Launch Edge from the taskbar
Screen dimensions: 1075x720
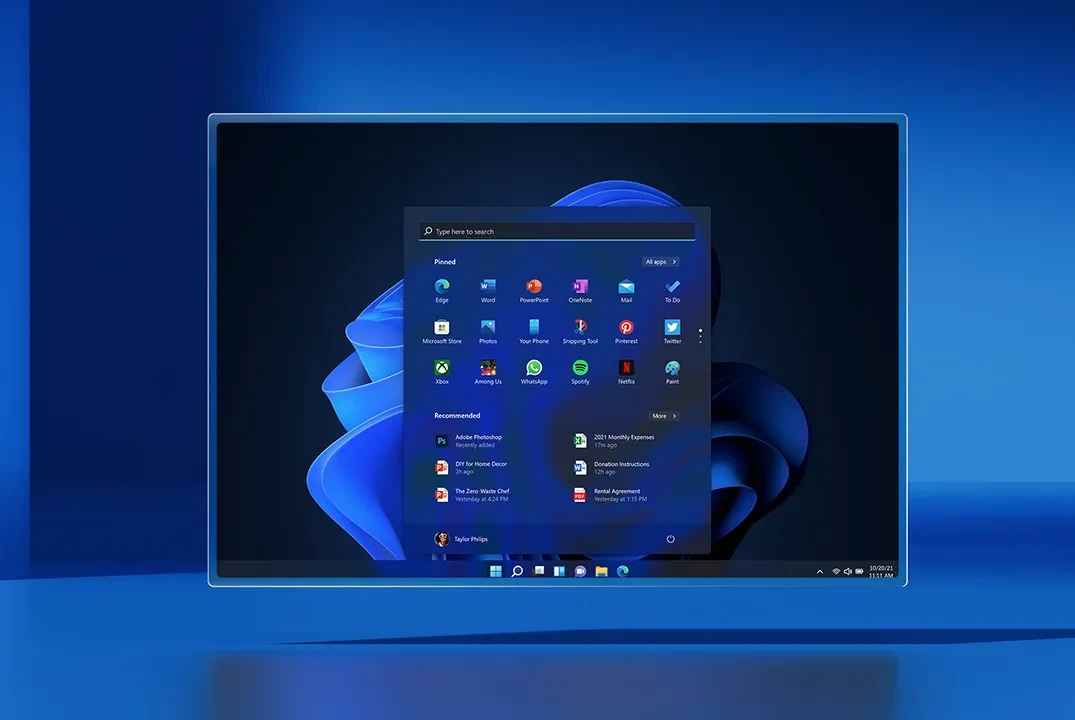click(x=623, y=571)
